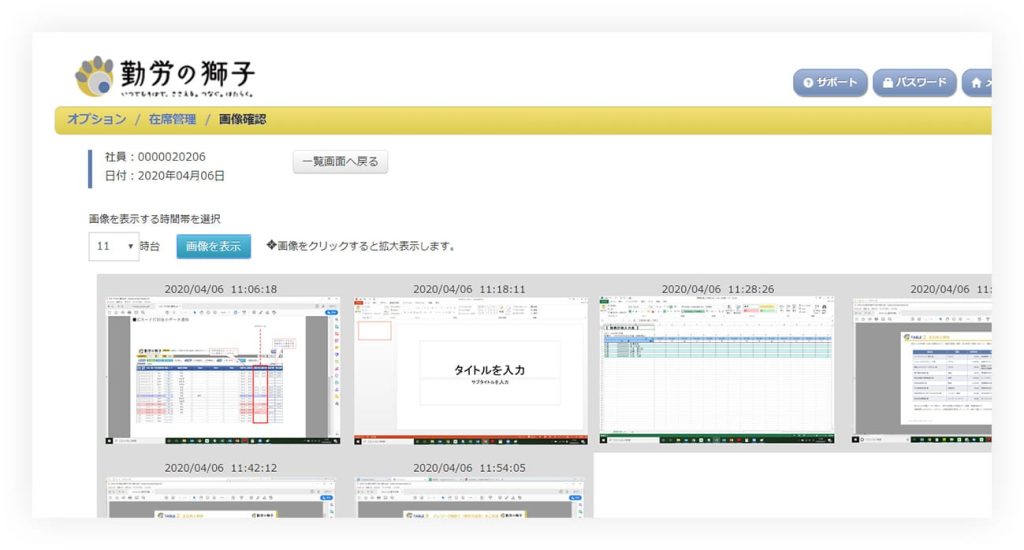The width and height of the screenshot is (1024, 550).
Task: Go to オプション in the breadcrumb
Action: (96, 120)
